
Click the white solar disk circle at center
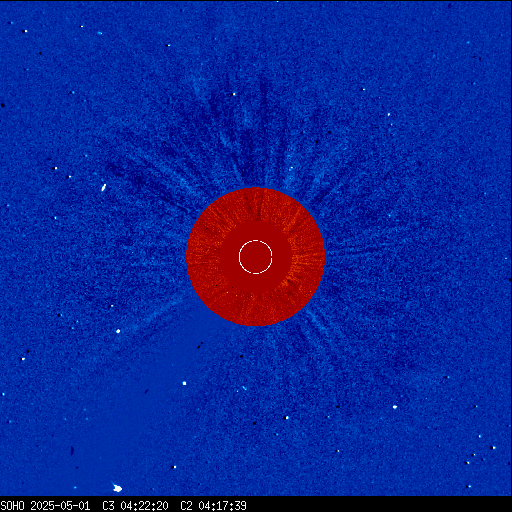click(255, 257)
